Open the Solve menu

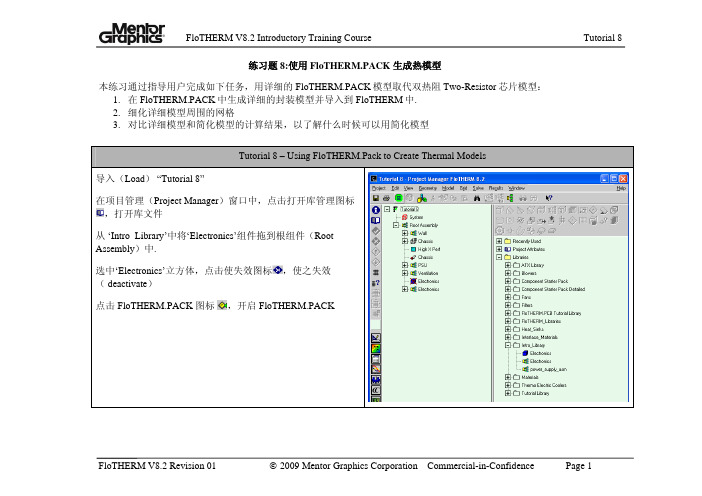tap(478, 188)
